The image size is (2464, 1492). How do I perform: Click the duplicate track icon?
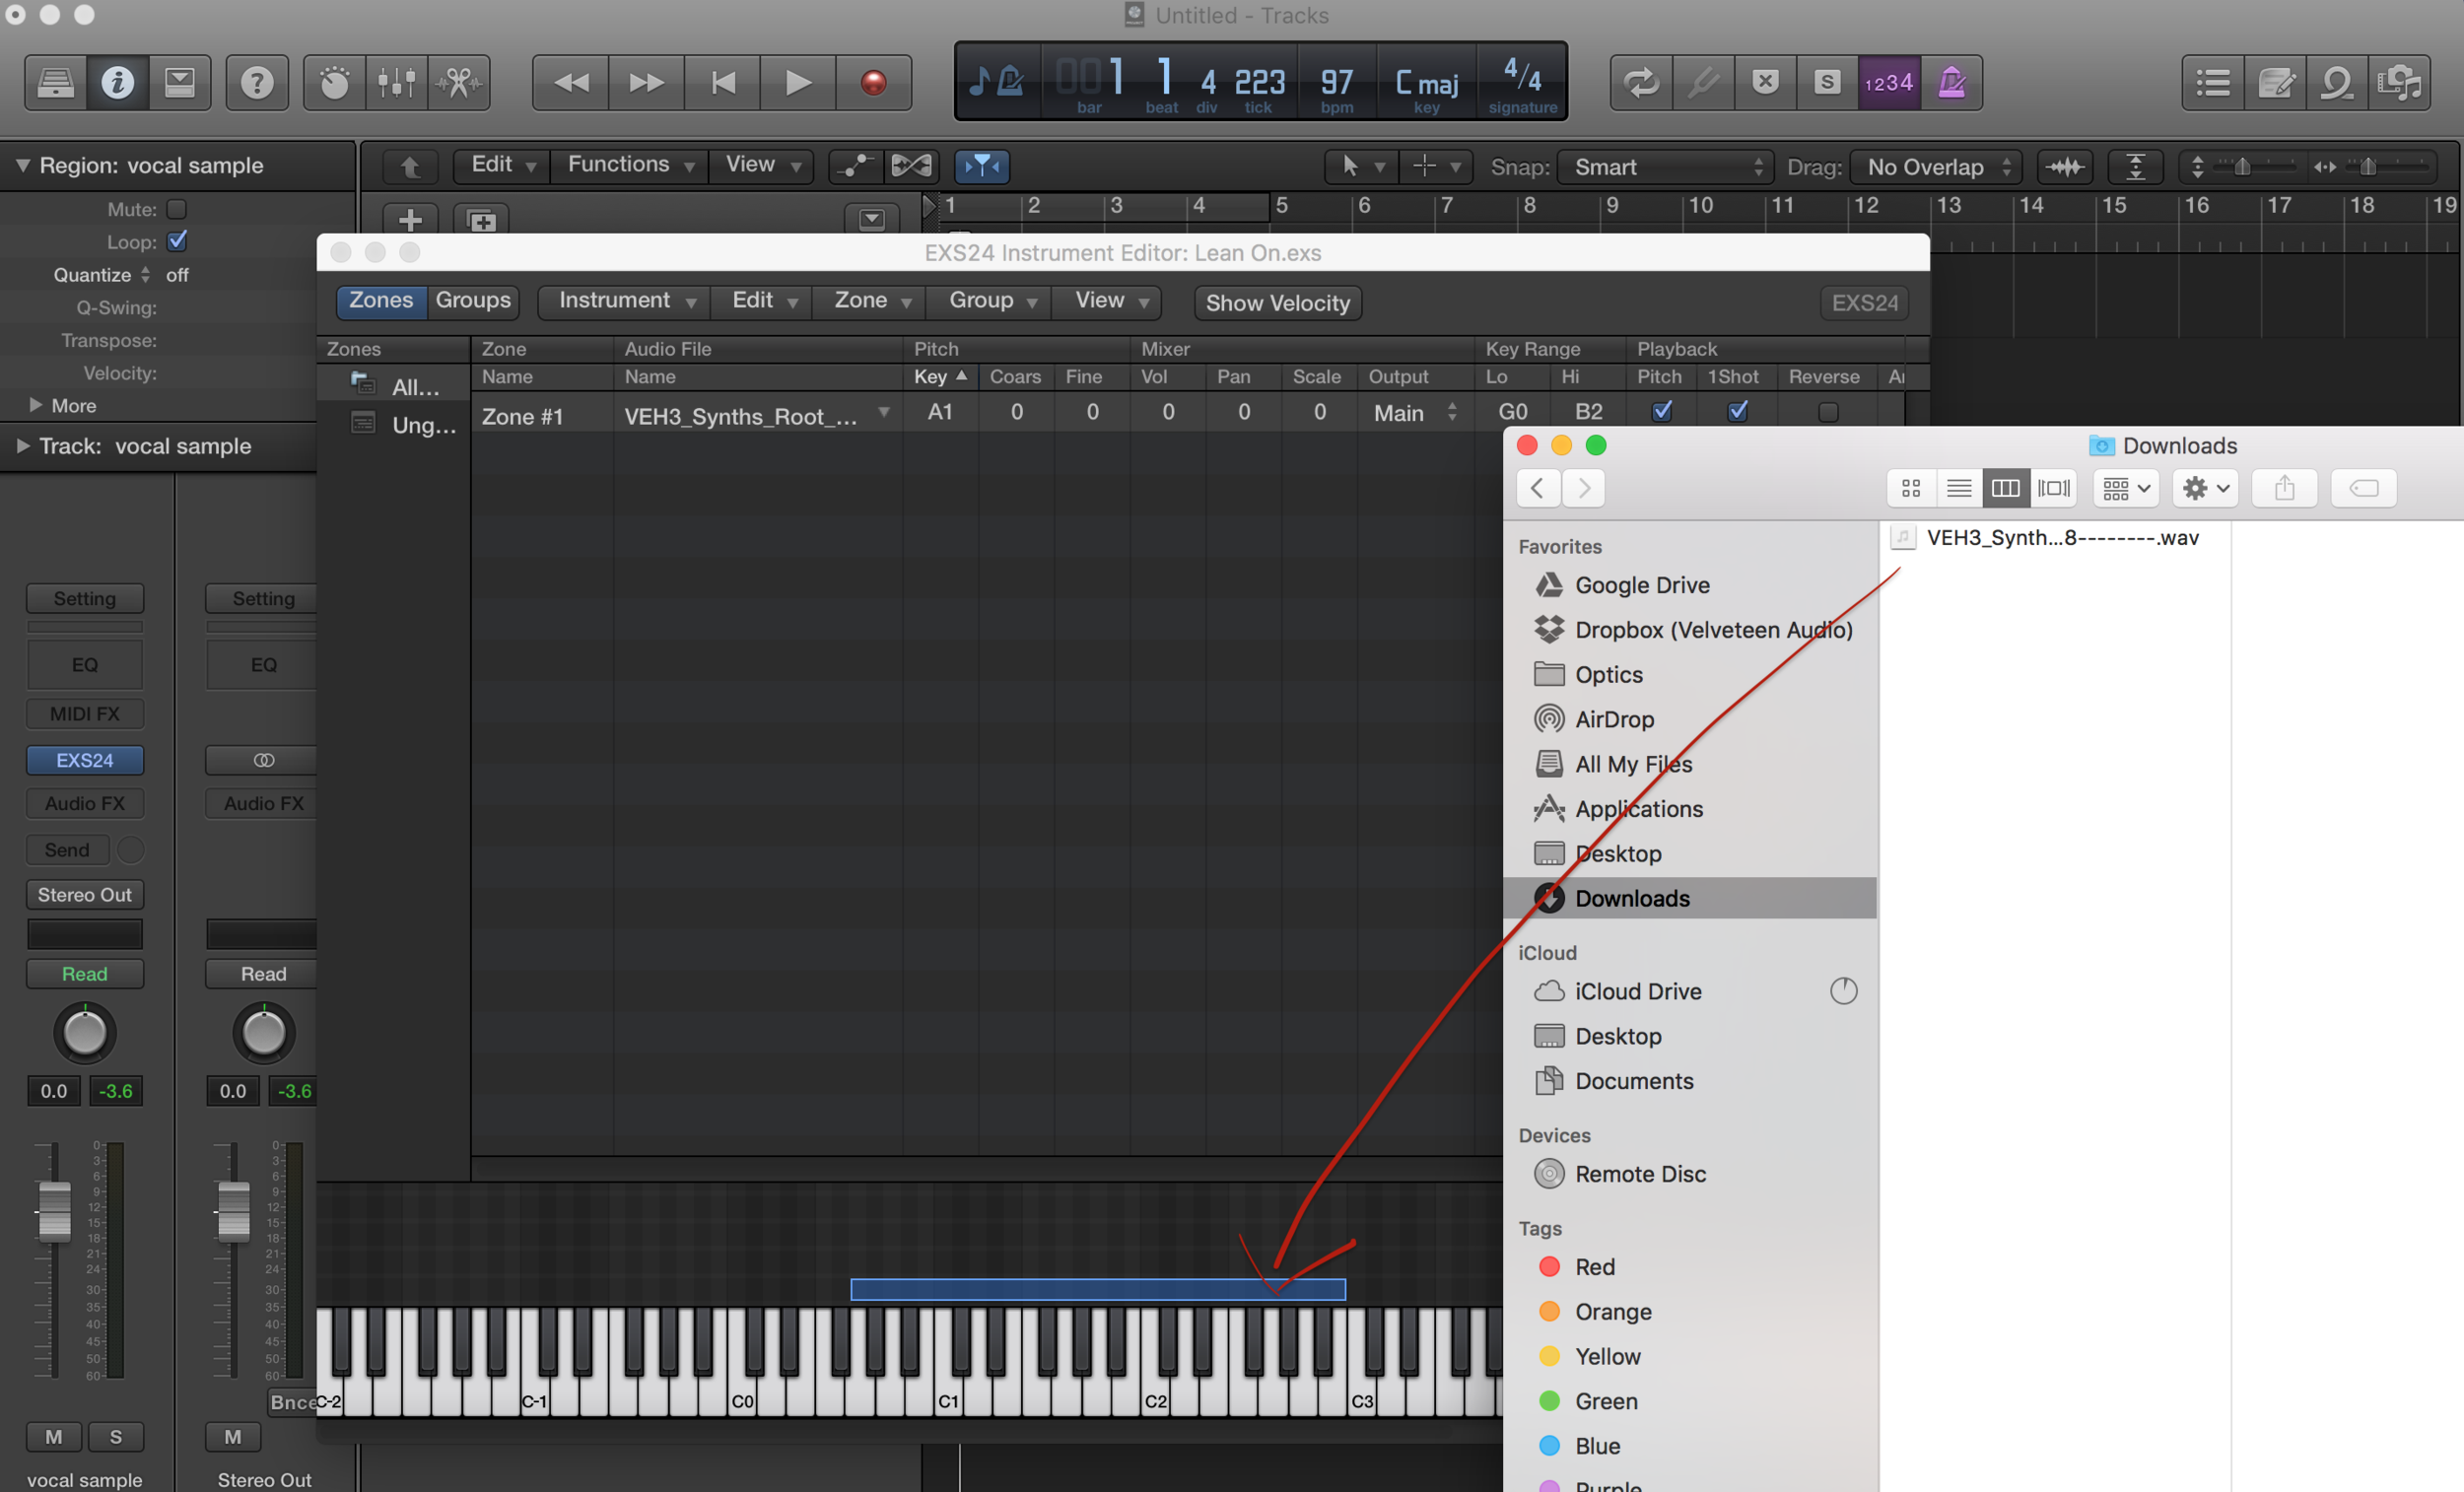click(x=482, y=219)
